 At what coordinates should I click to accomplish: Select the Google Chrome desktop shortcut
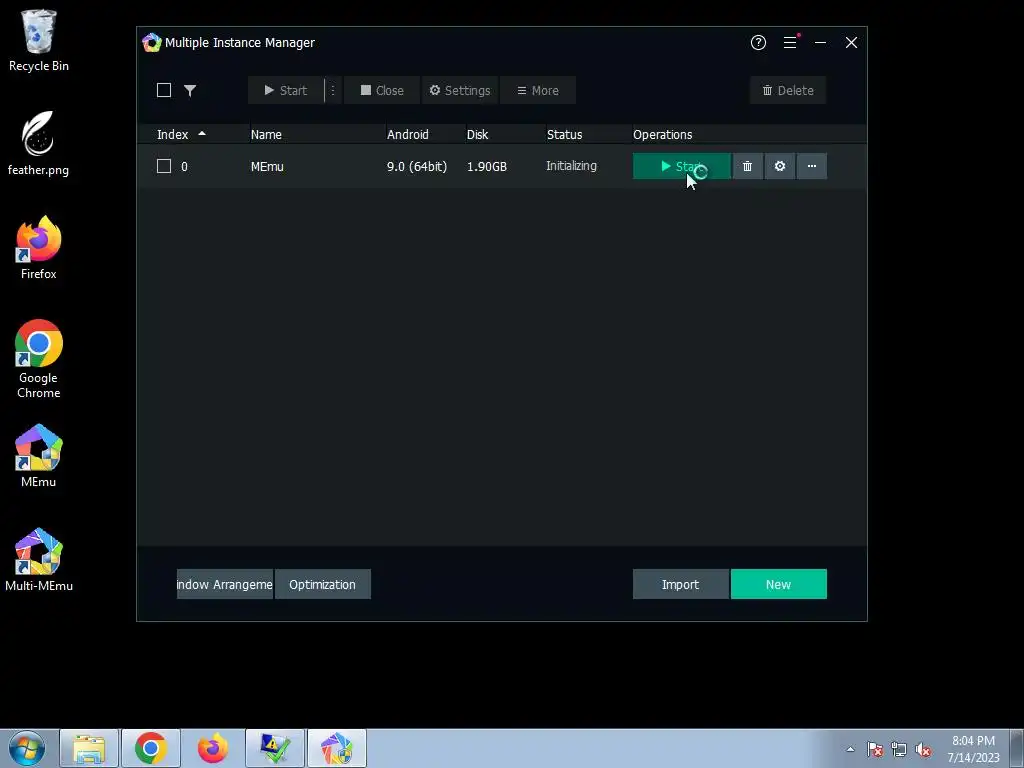[x=39, y=359]
